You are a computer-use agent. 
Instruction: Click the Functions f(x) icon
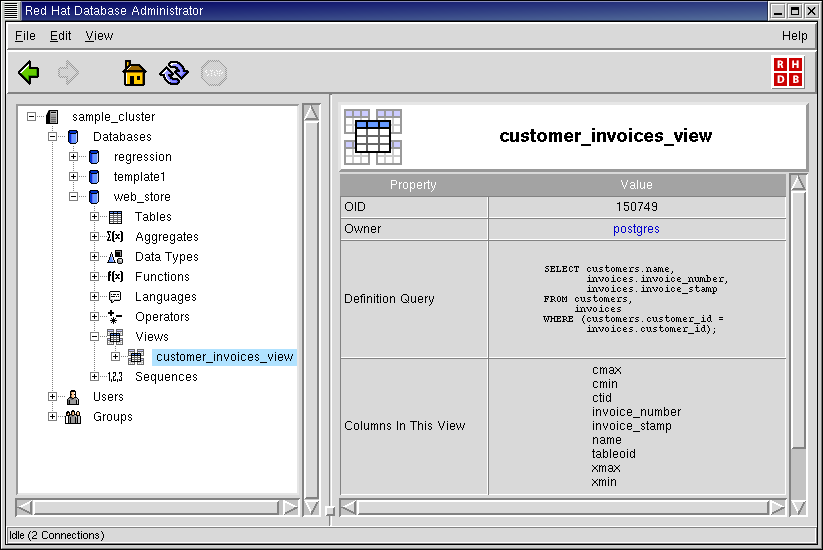click(115, 277)
